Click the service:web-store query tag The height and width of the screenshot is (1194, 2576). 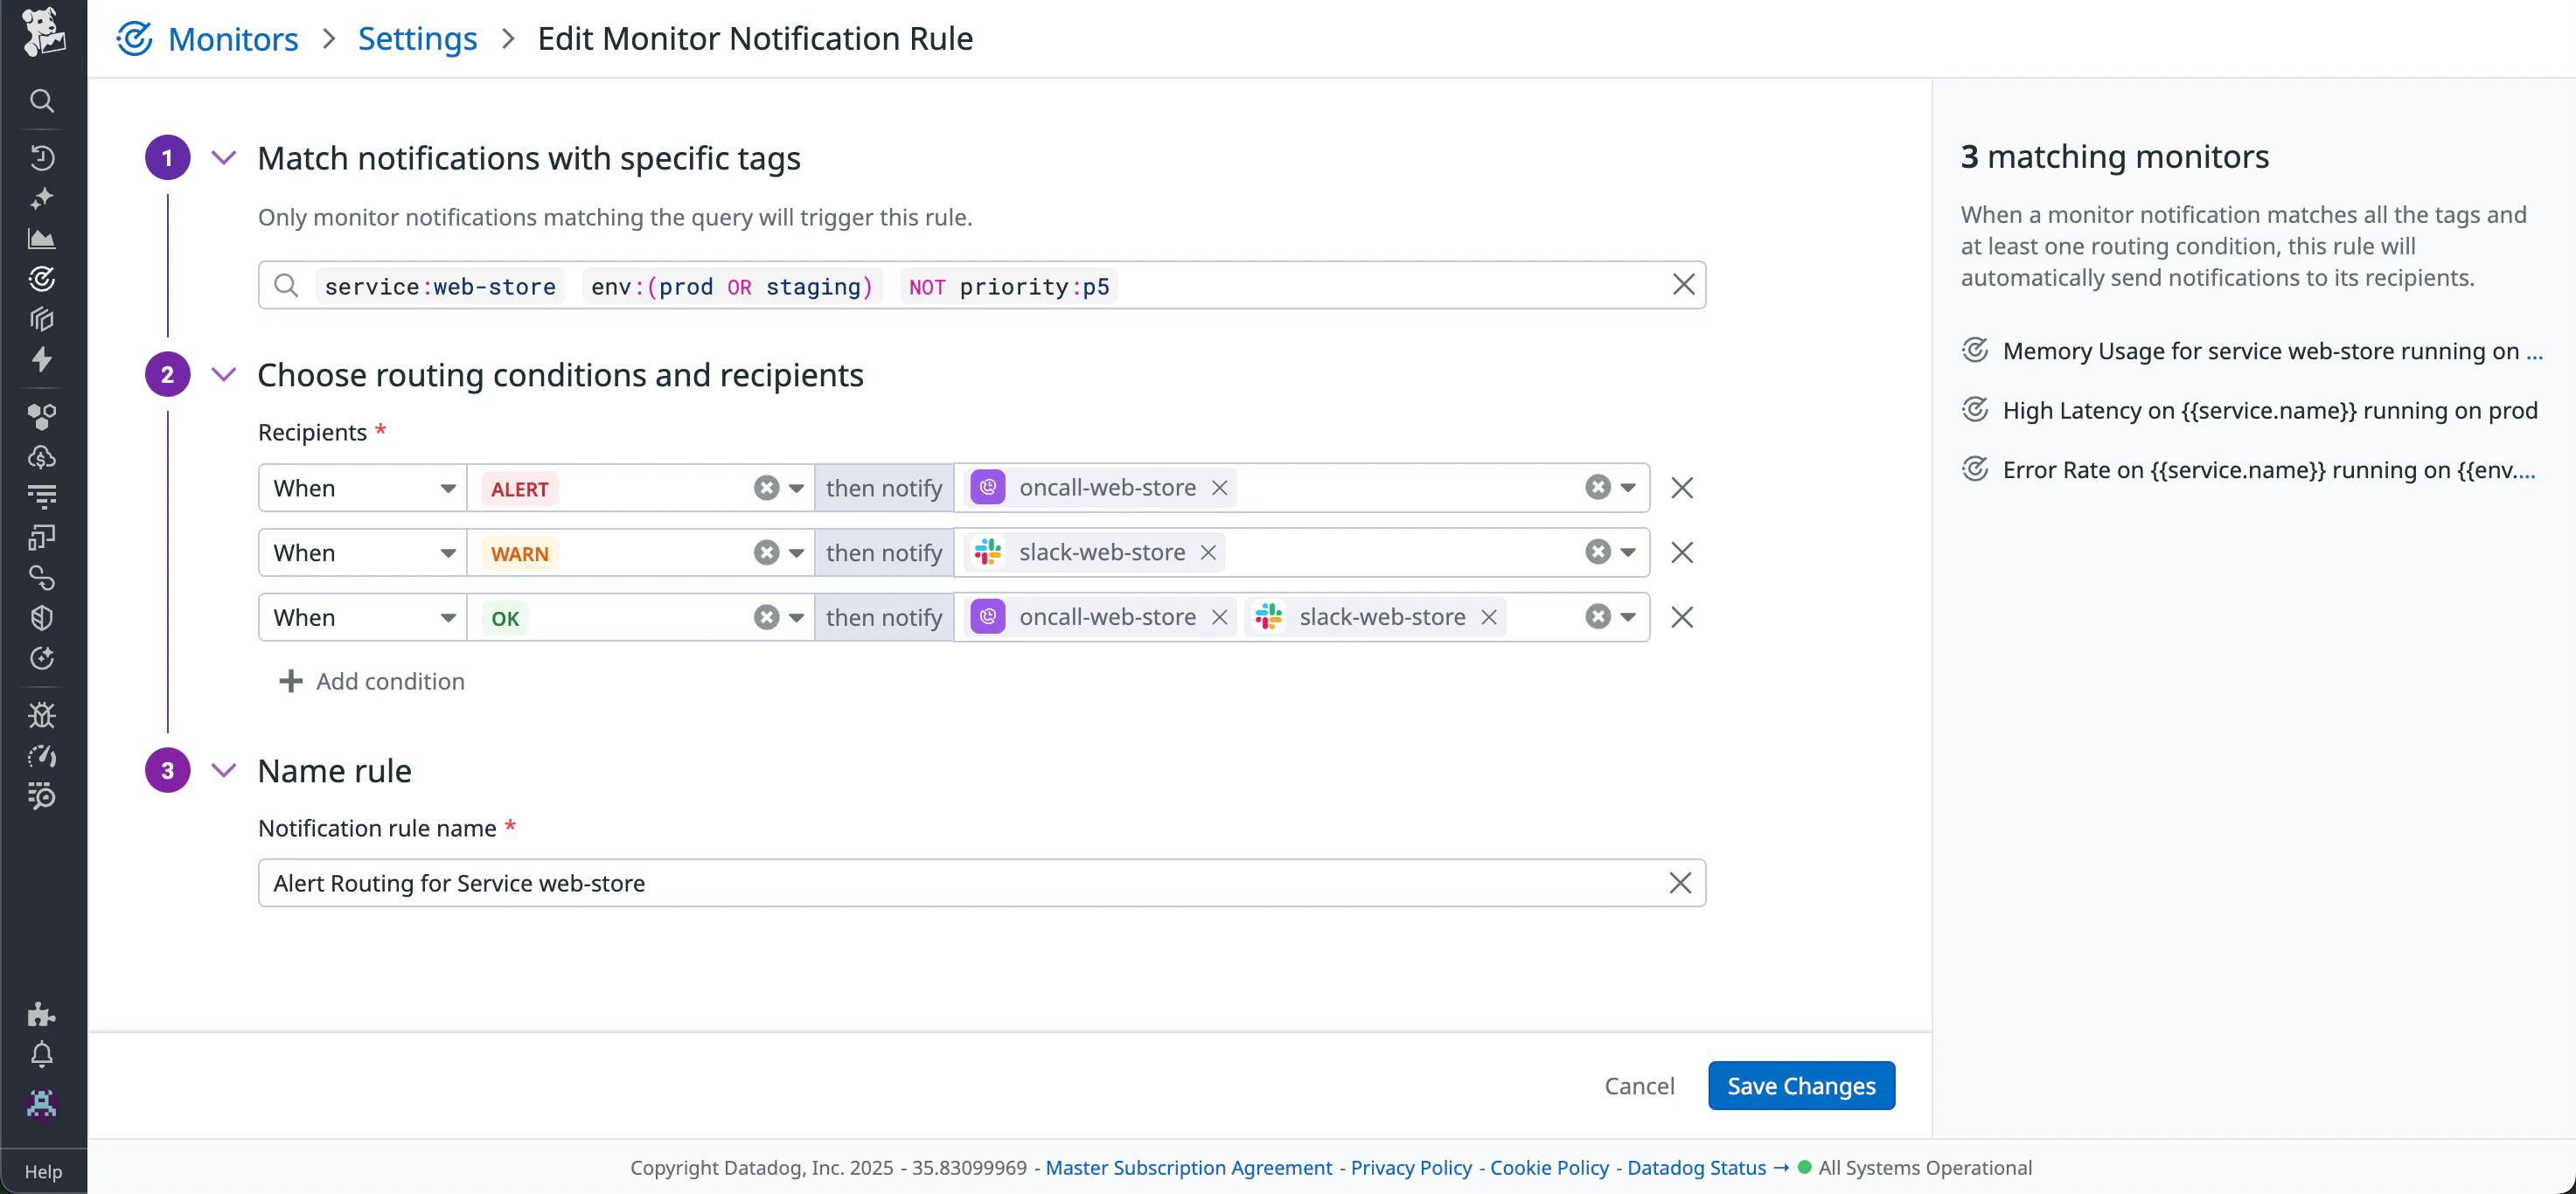point(440,286)
